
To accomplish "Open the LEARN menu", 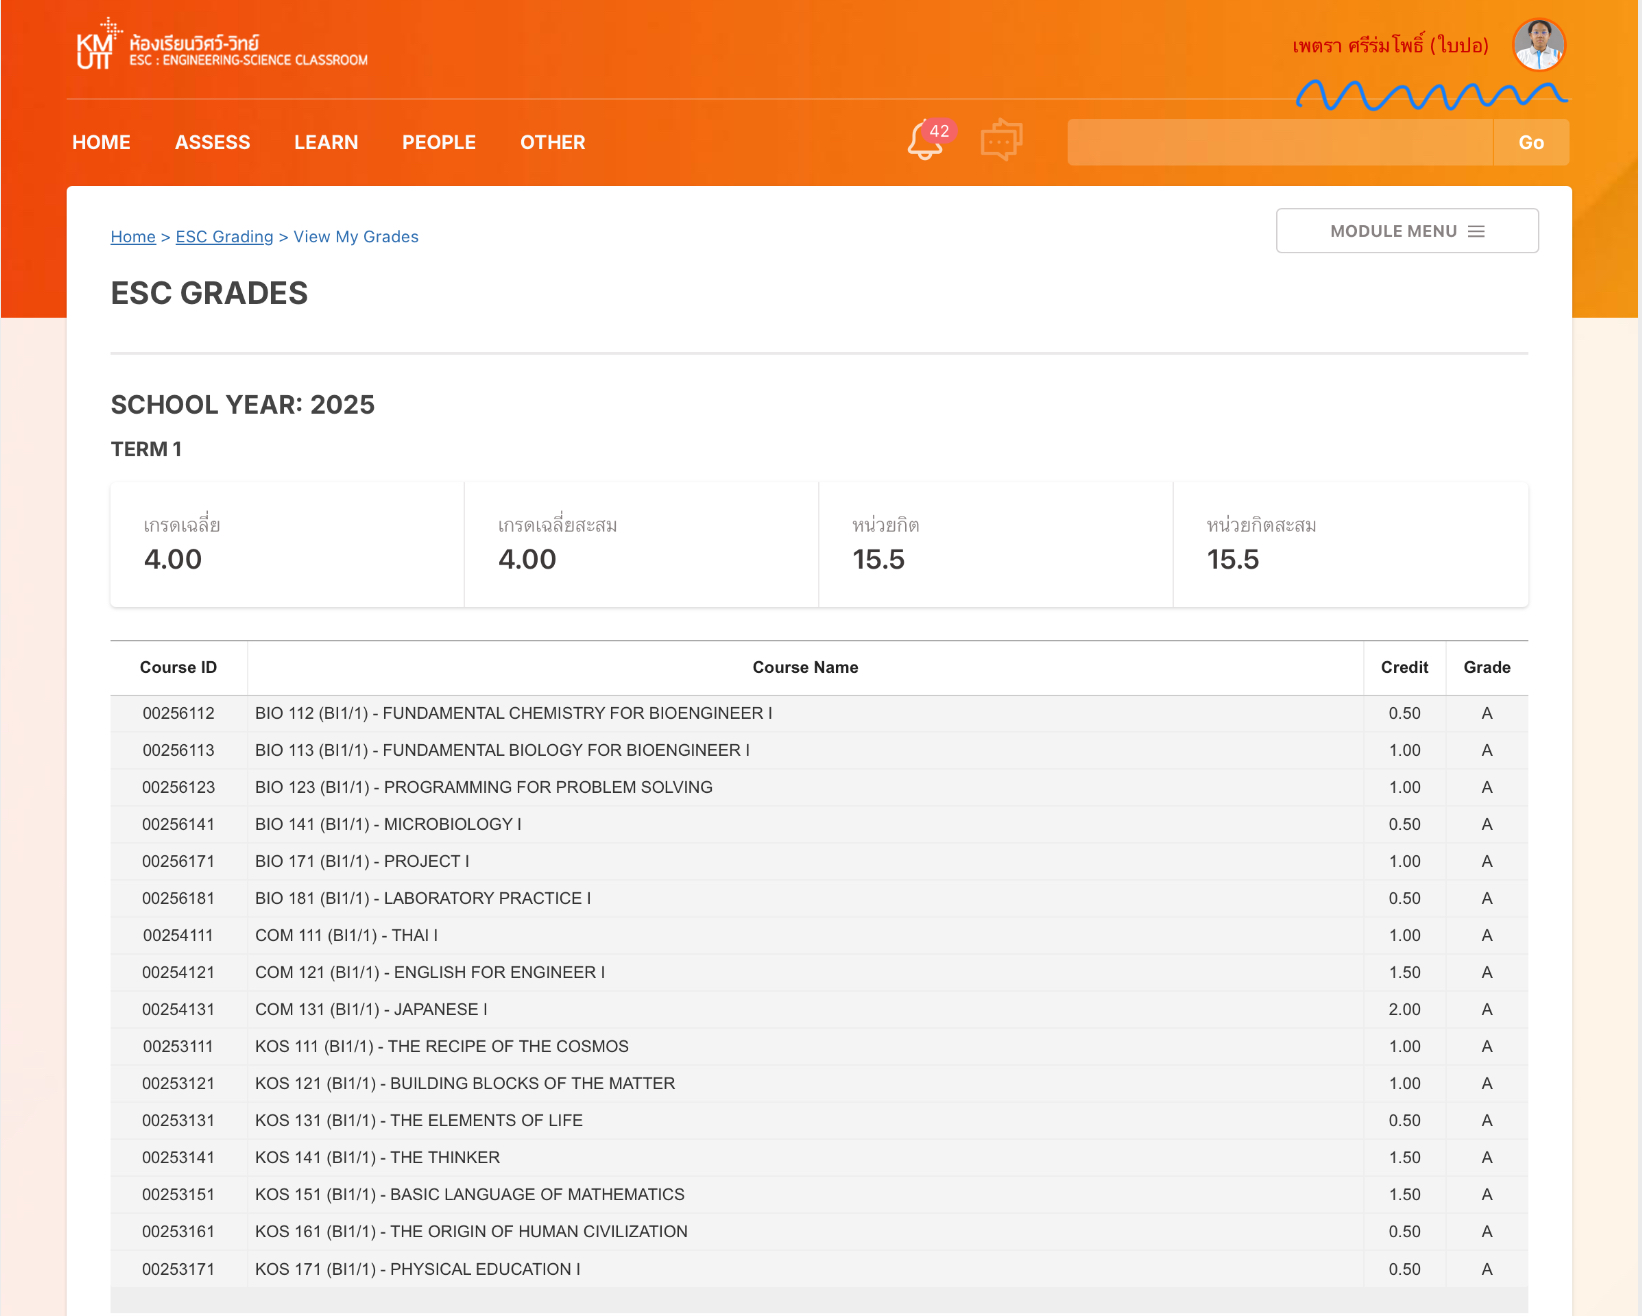I will tap(326, 142).
